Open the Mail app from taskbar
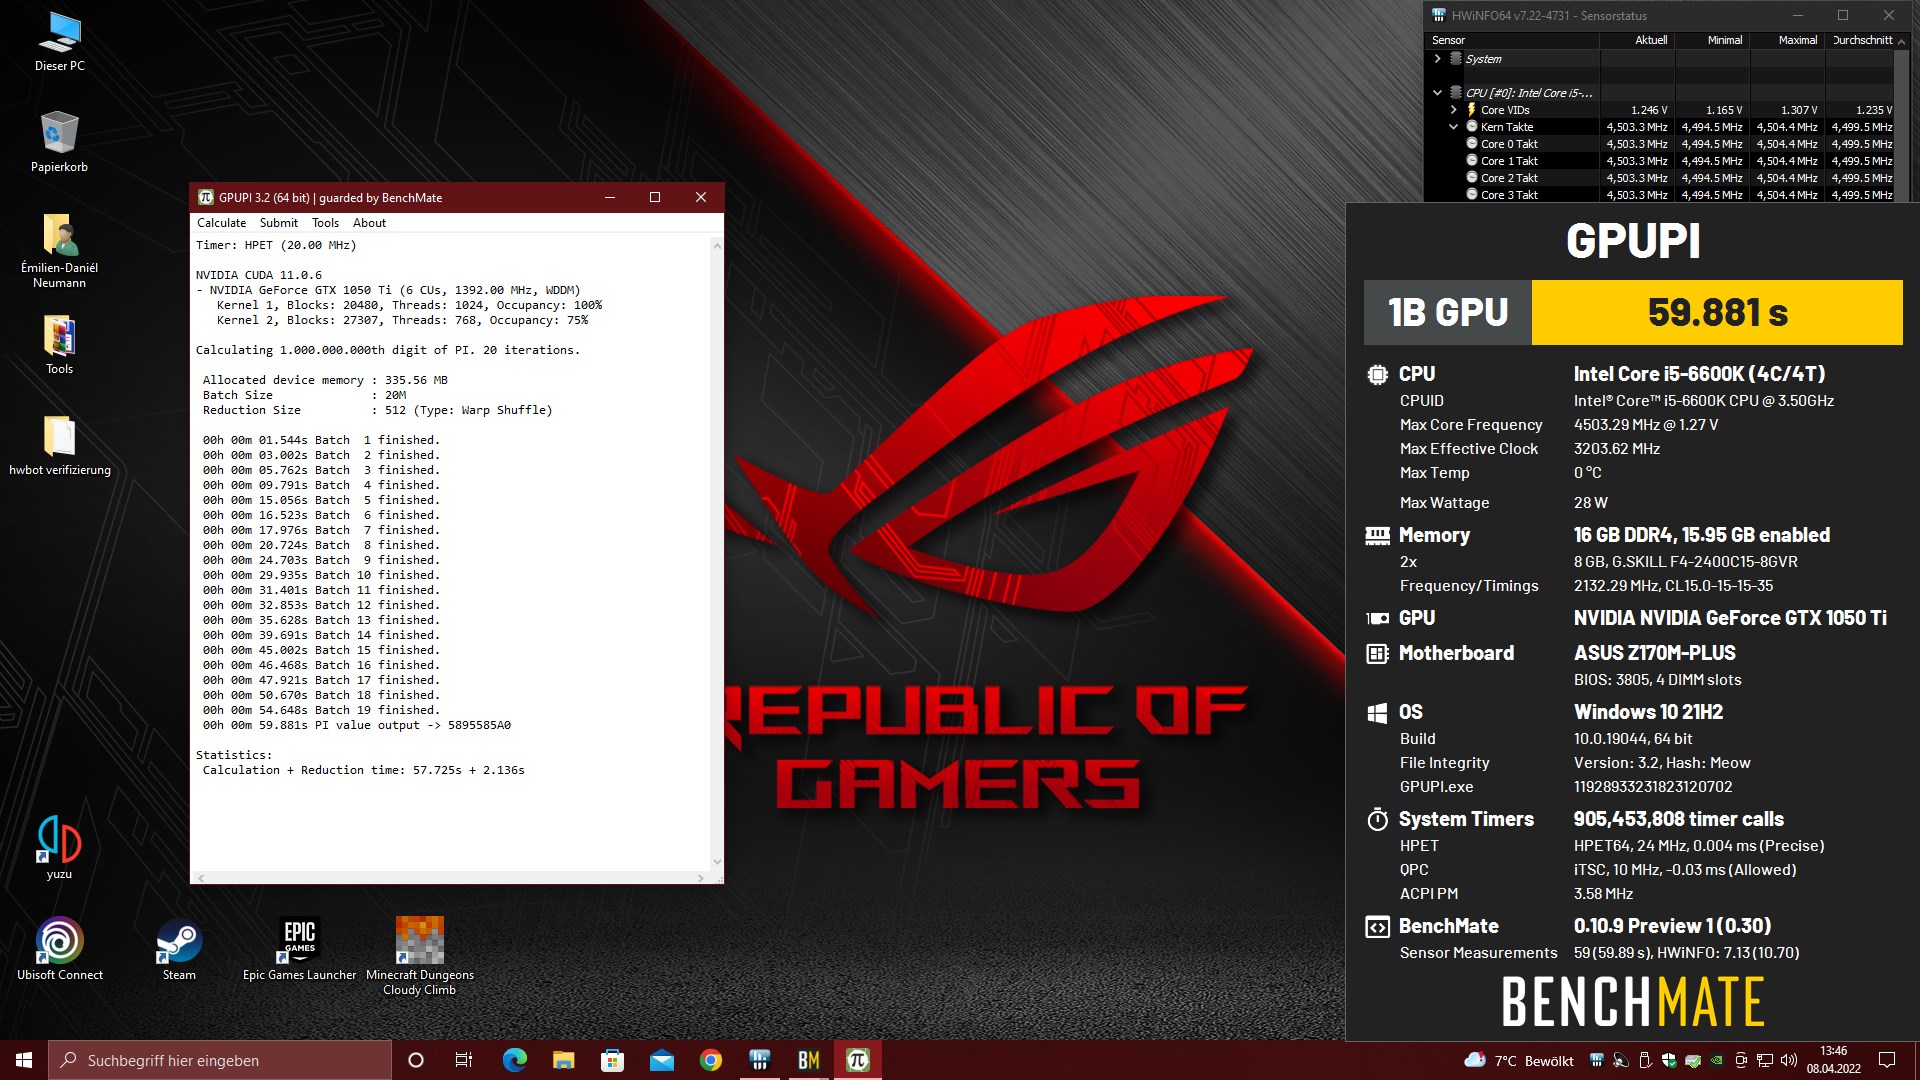This screenshot has width=1920, height=1080. [x=661, y=1060]
